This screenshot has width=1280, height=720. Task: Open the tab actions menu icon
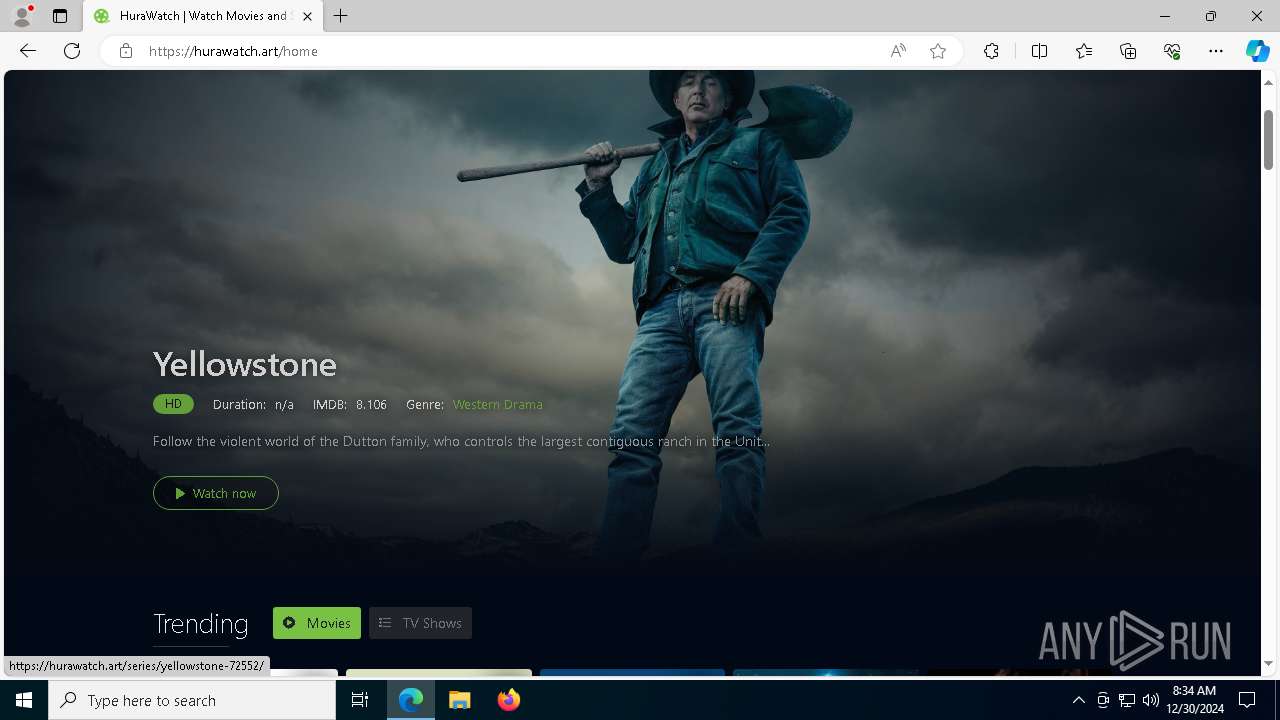[x=60, y=16]
